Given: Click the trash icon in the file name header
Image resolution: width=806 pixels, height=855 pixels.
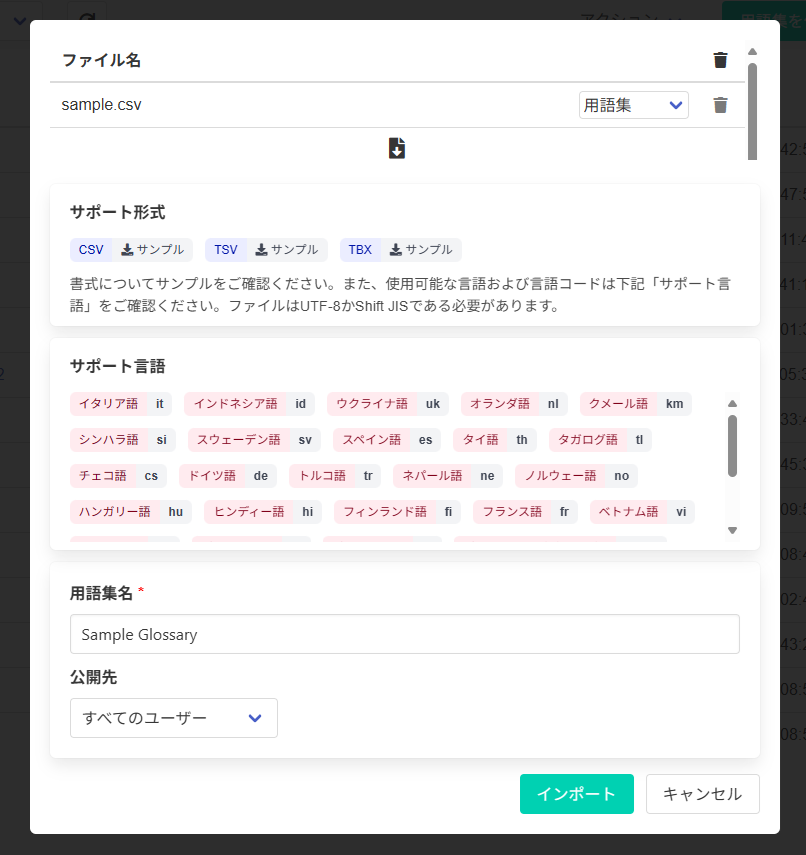Looking at the screenshot, I should coord(720,60).
